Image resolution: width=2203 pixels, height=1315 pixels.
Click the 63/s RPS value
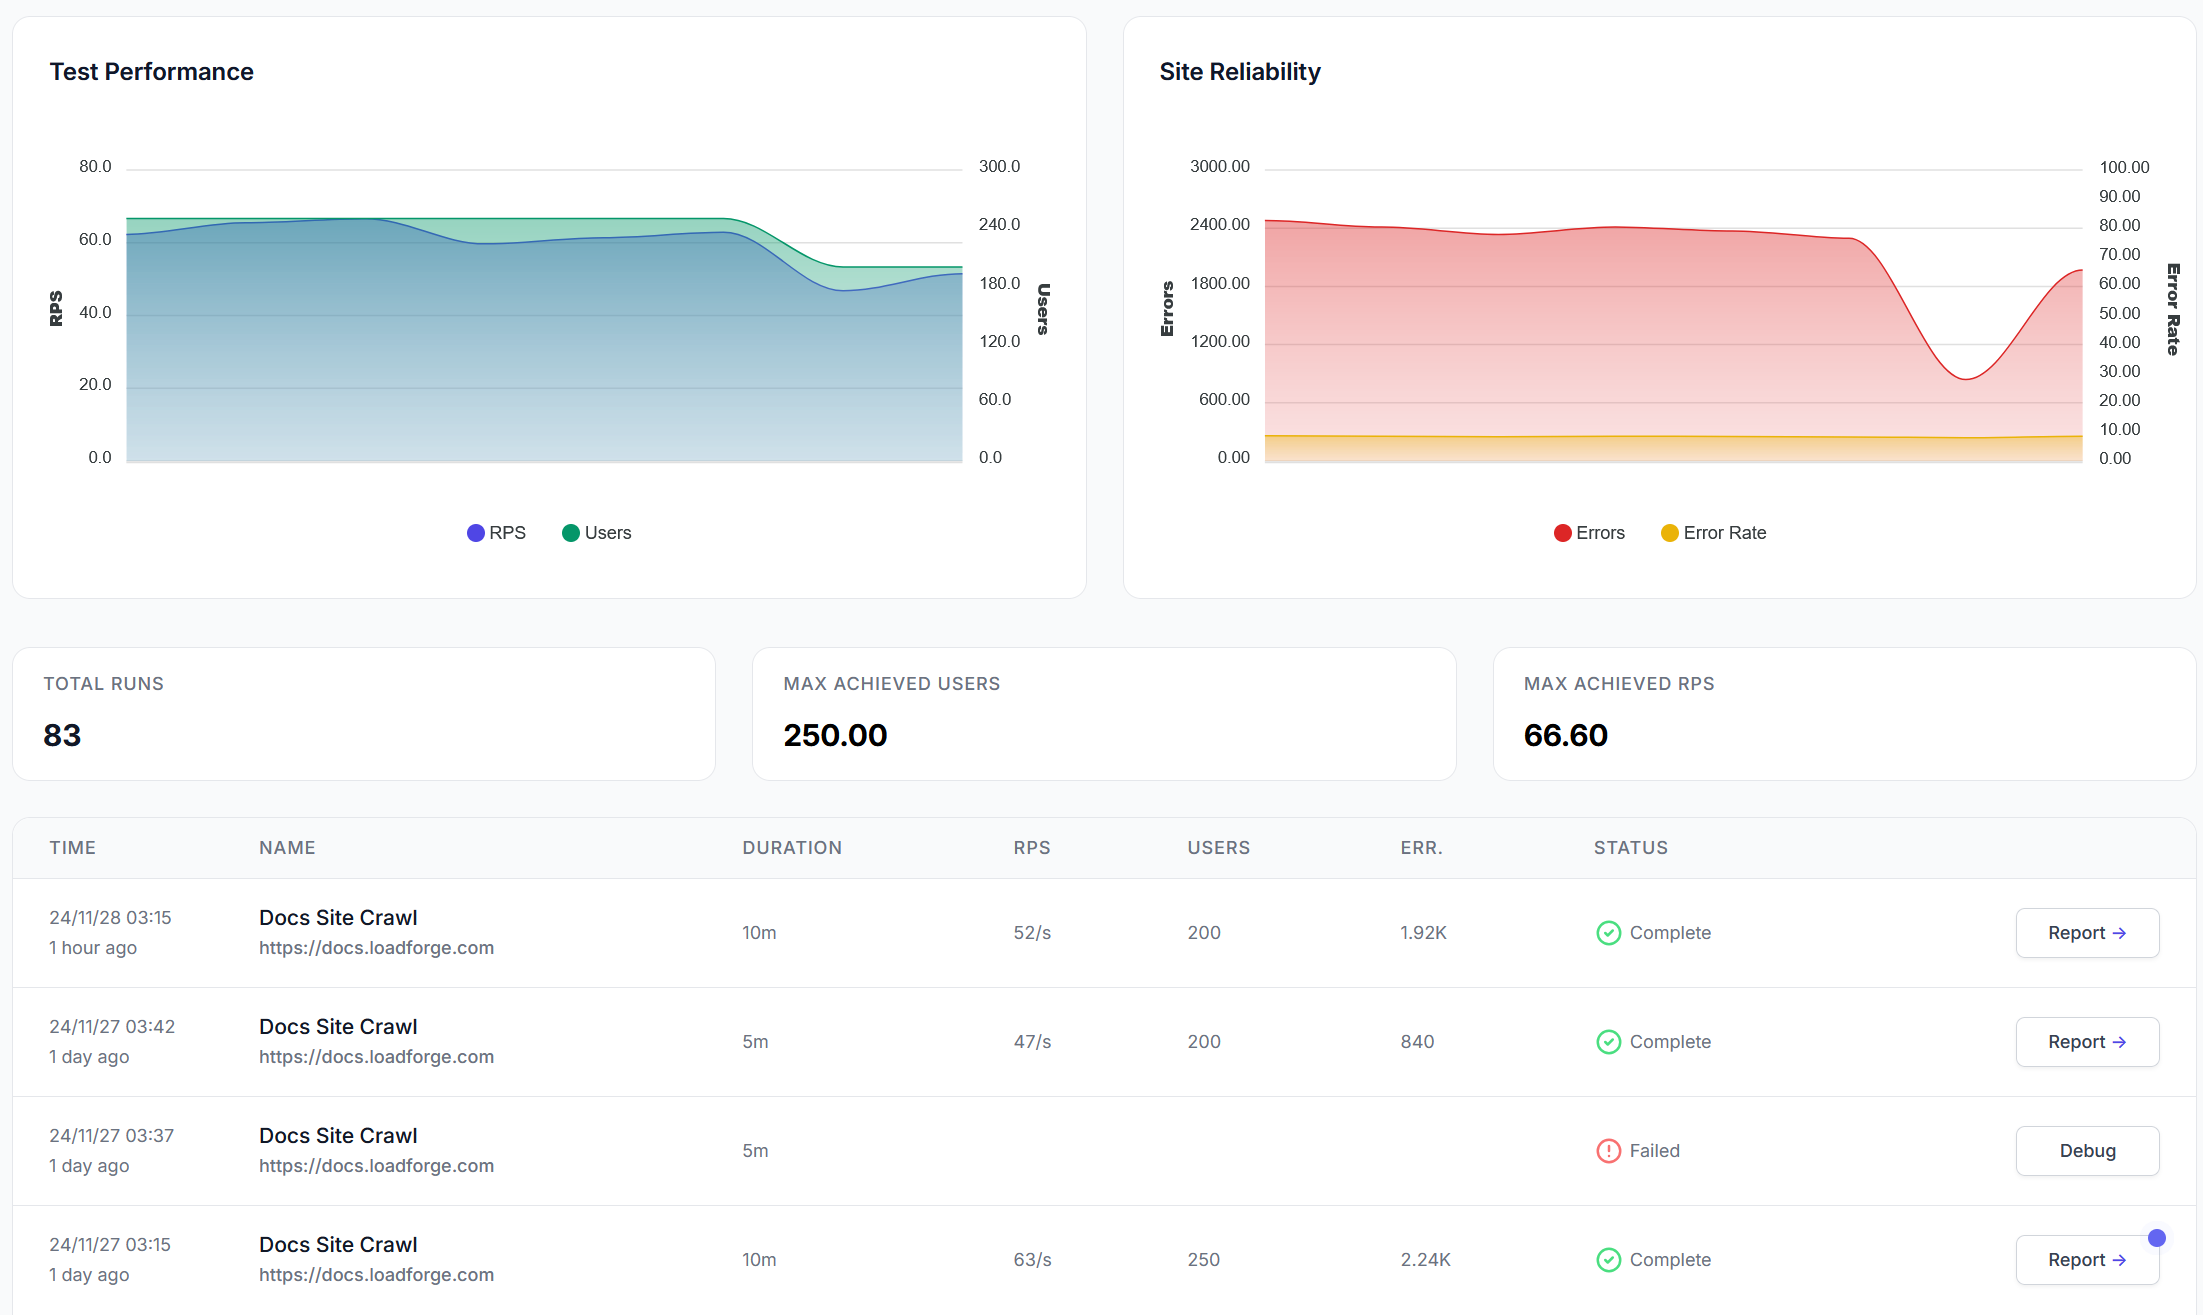1032,1260
